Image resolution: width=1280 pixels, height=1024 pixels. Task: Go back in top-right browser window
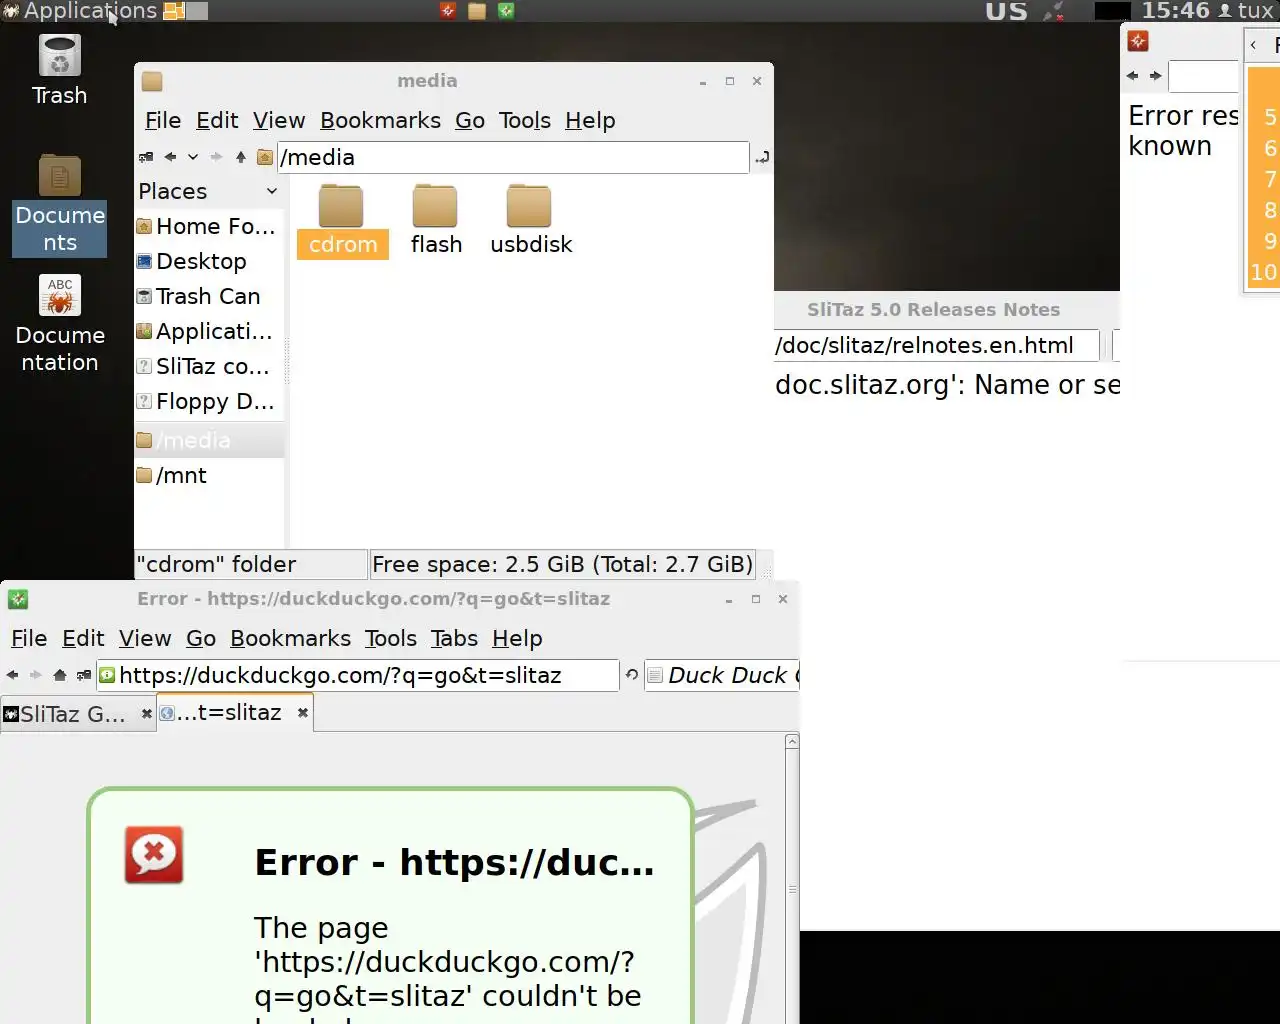1132,76
